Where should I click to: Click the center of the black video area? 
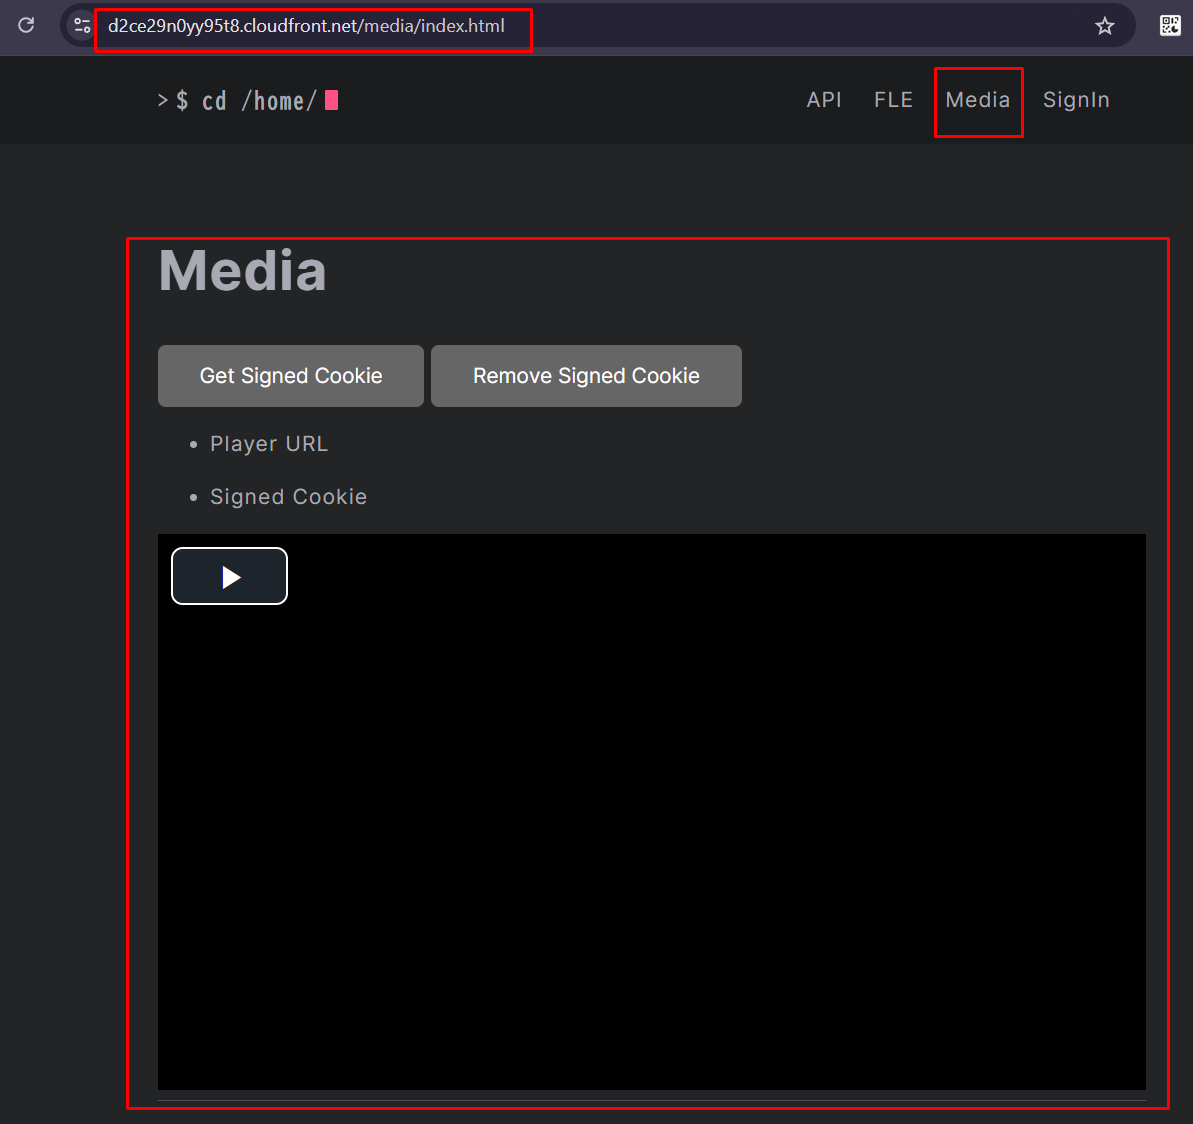(x=652, y=812)
